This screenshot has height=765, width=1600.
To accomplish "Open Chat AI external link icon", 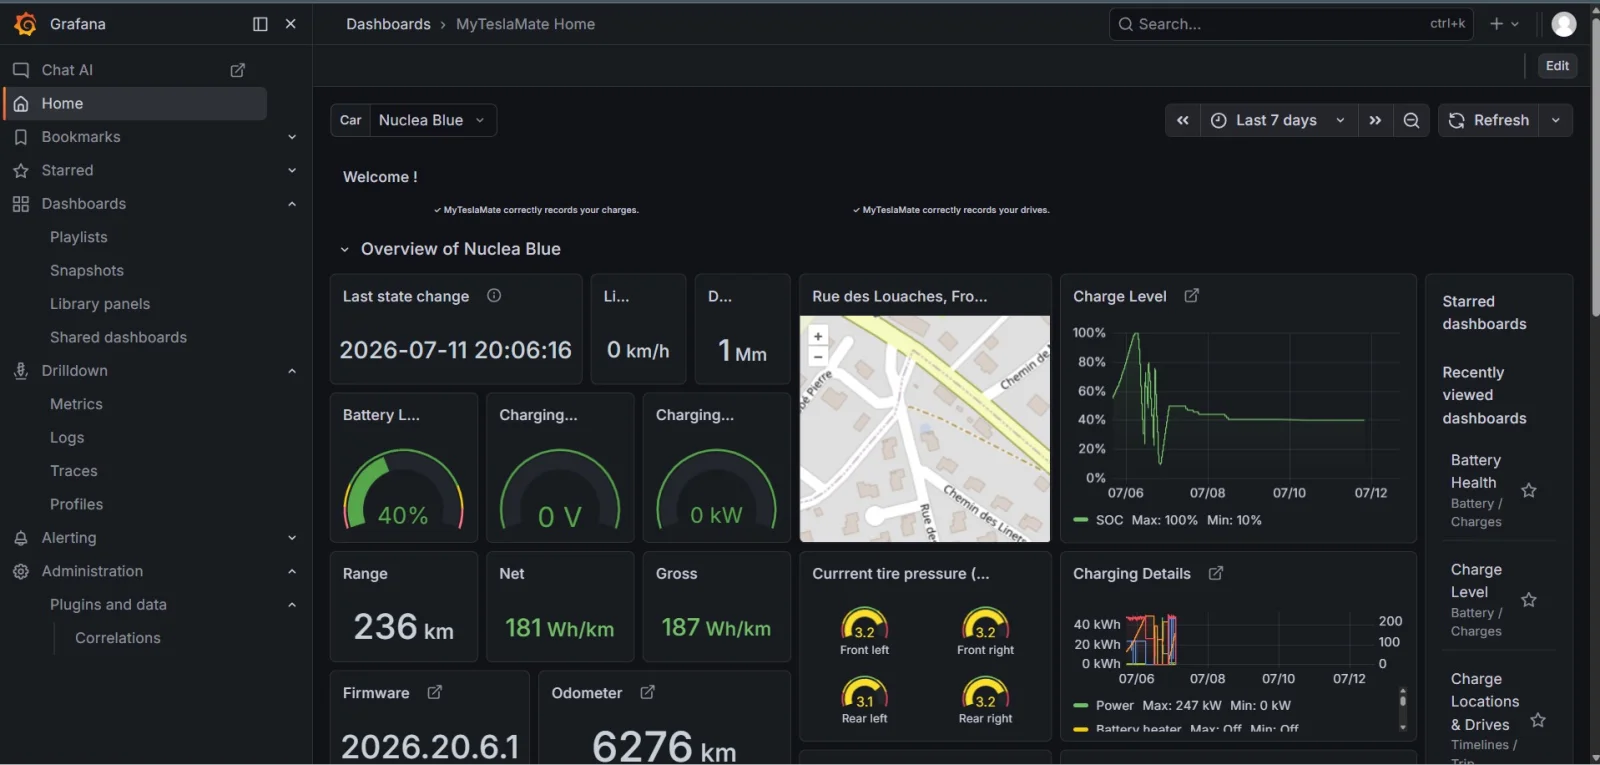I will click(238, 70).
